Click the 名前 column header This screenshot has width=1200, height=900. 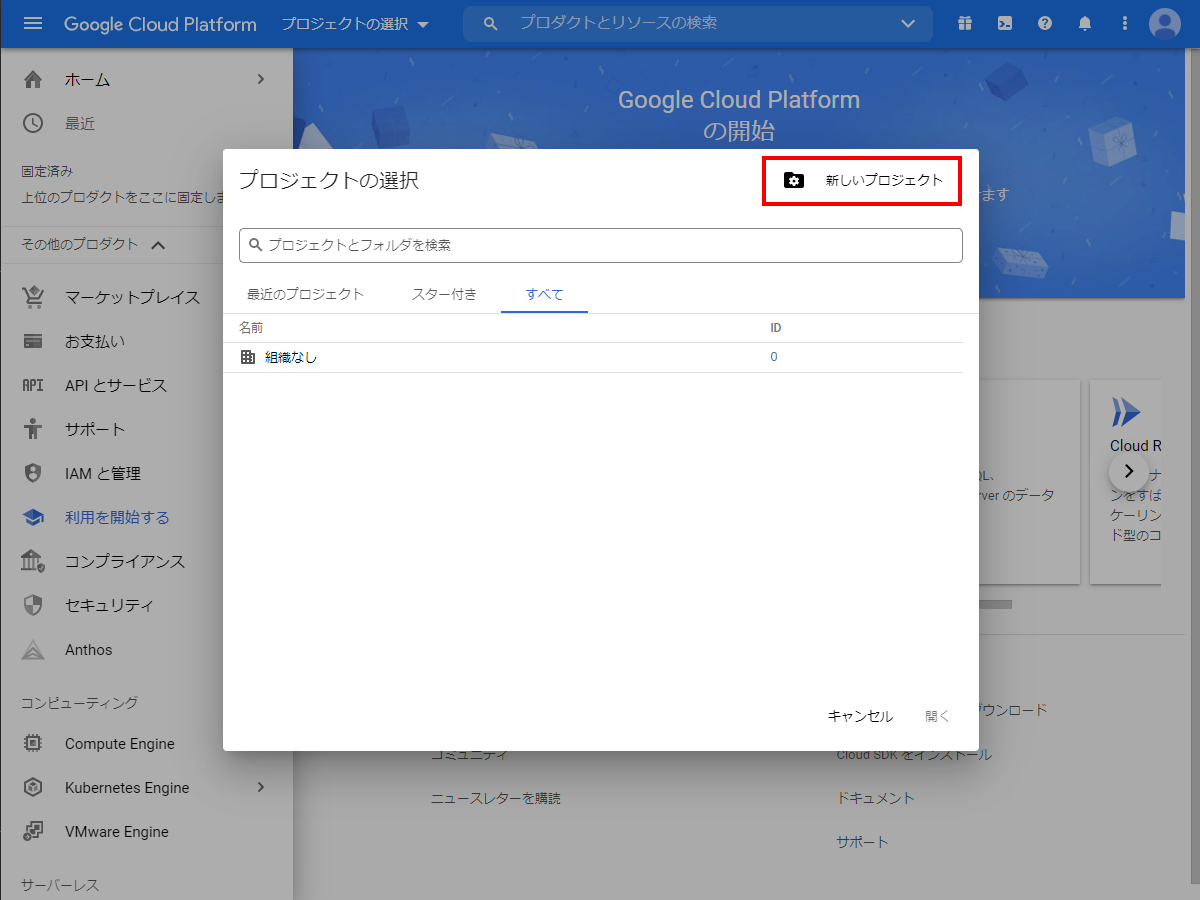[251, 328]
